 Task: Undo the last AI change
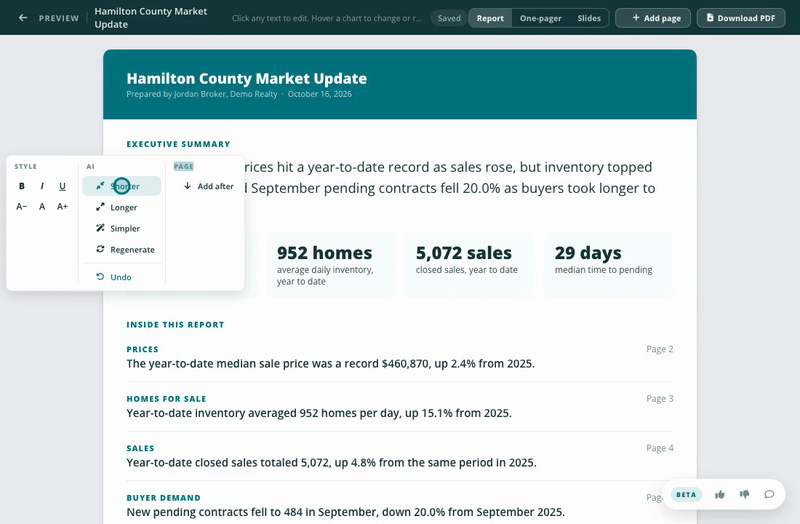[x=121, y=277]
